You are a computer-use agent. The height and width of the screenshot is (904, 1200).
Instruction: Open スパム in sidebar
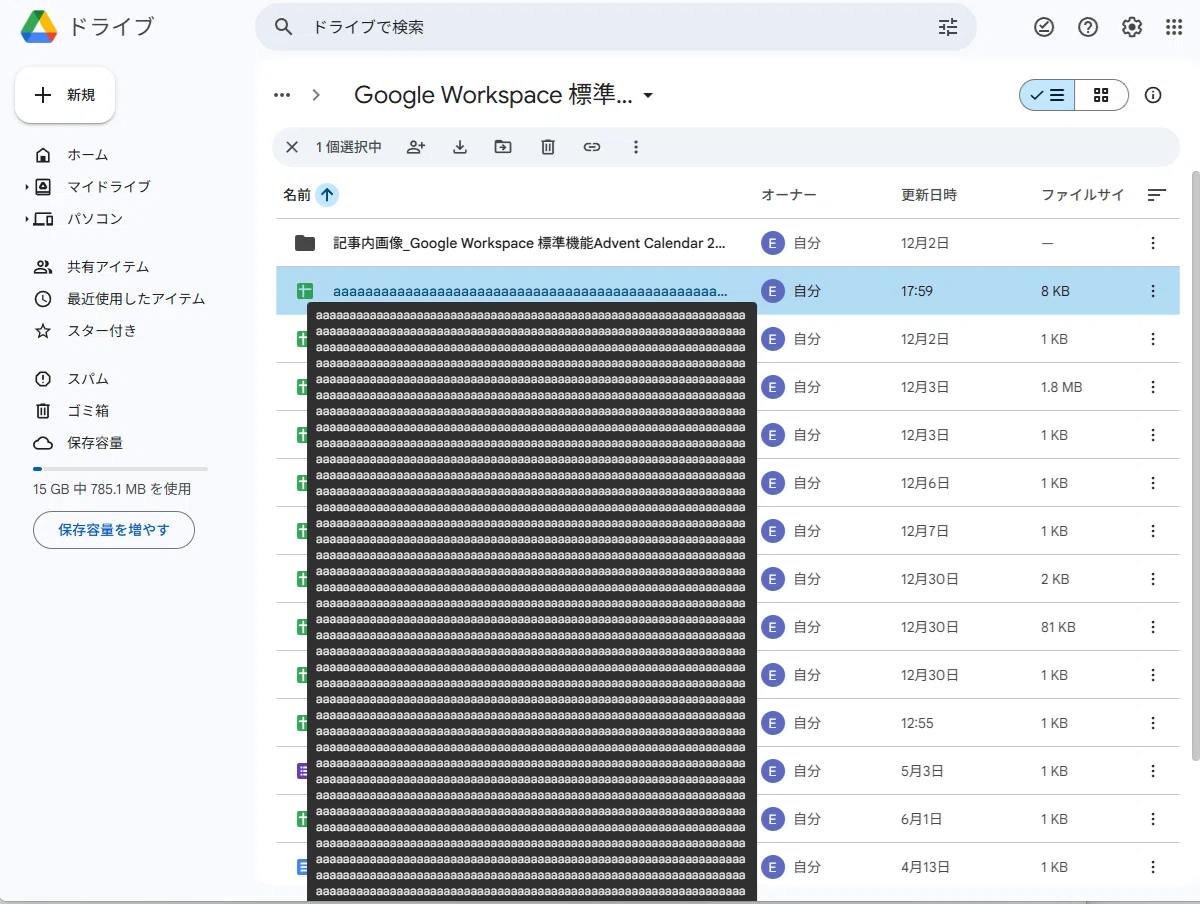tap(88, 379)
